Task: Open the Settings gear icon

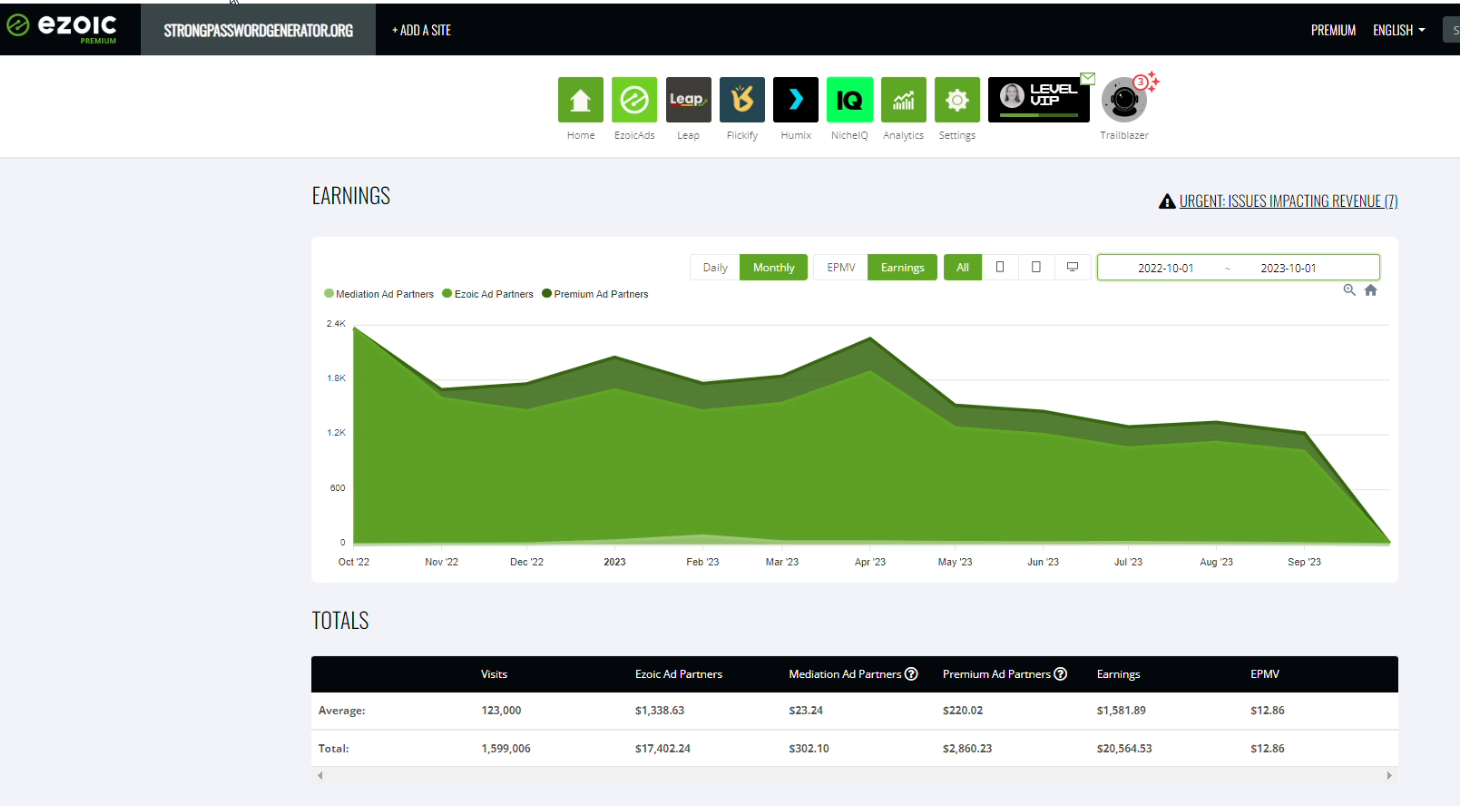Action: tap(957, 100)
